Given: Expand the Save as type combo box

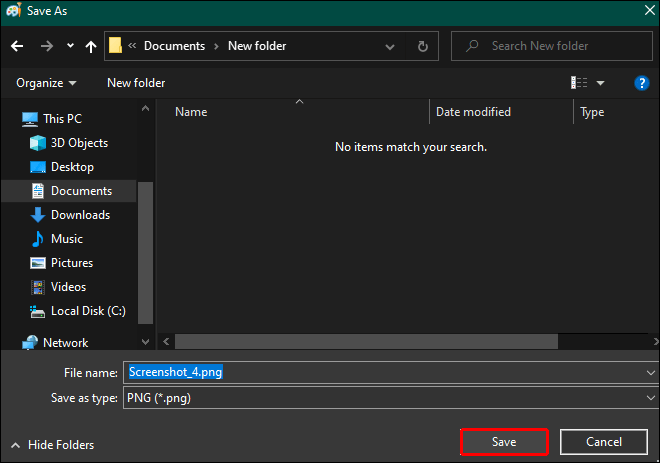Looking at the screenshot, I should [391, 398].
